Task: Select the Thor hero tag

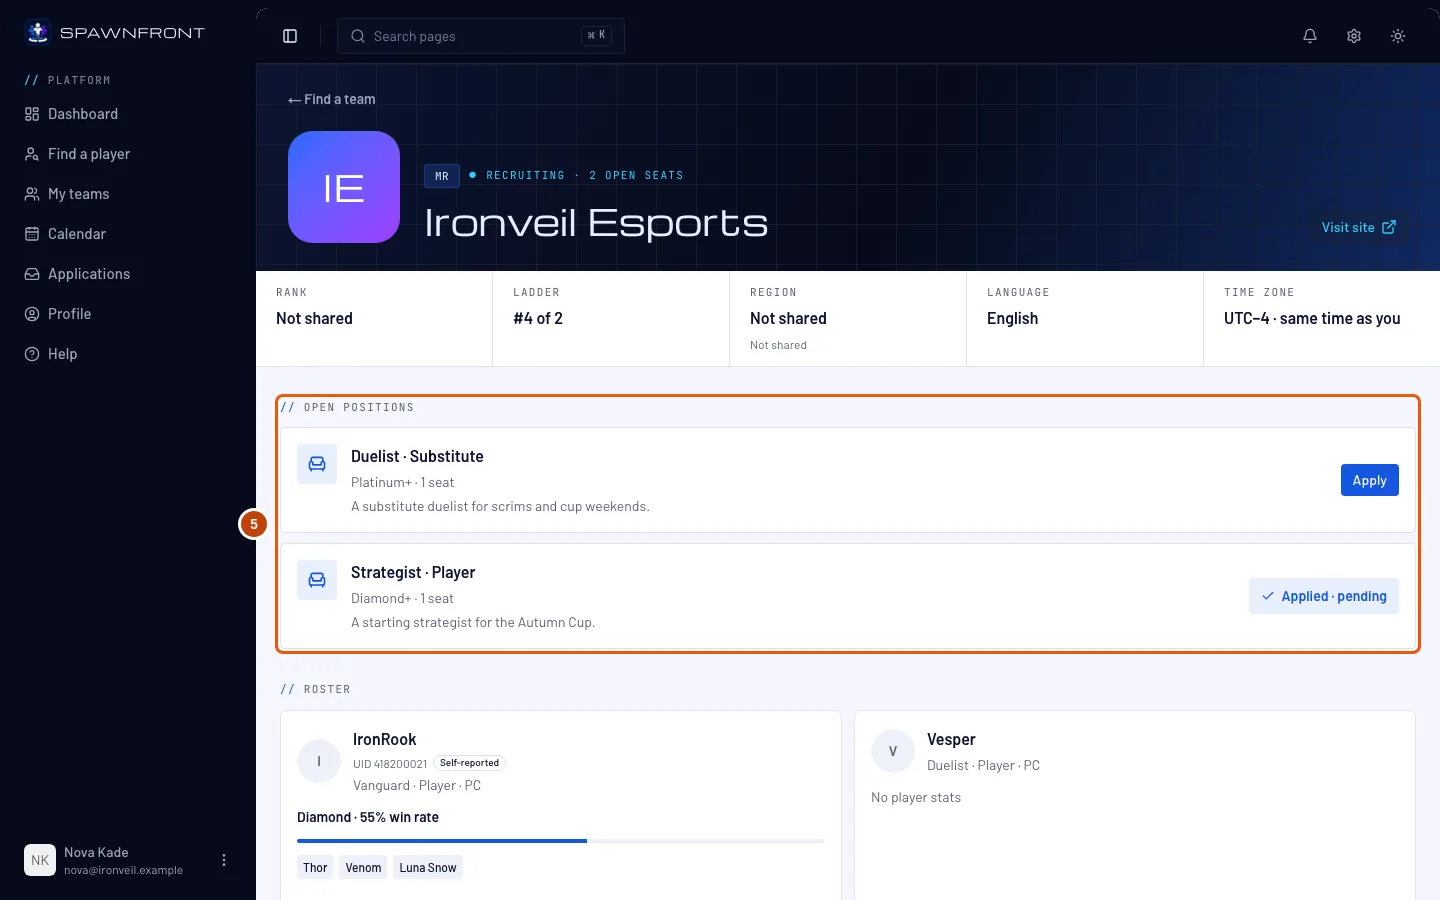Action: tap(315, 868)
